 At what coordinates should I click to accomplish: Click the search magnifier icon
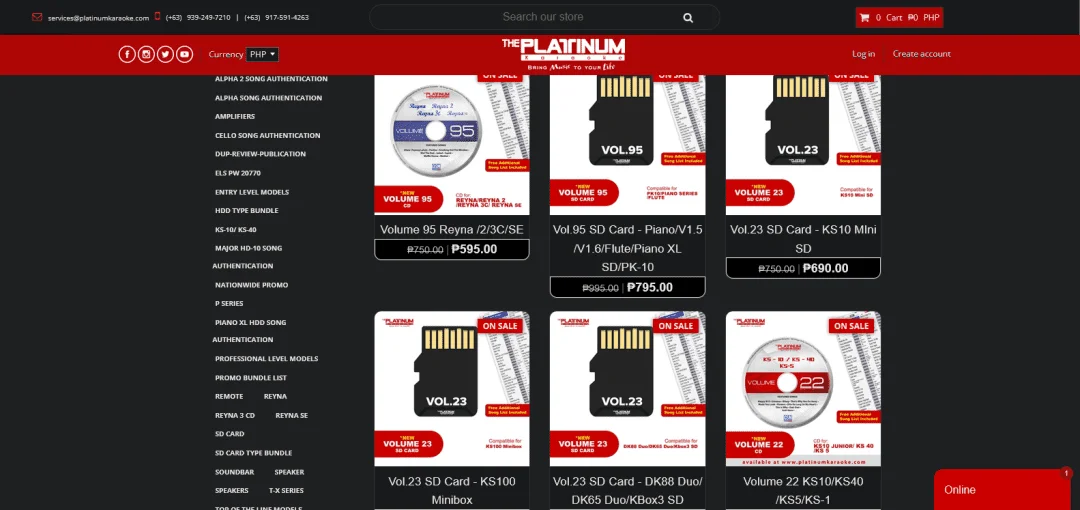point(687,18)
